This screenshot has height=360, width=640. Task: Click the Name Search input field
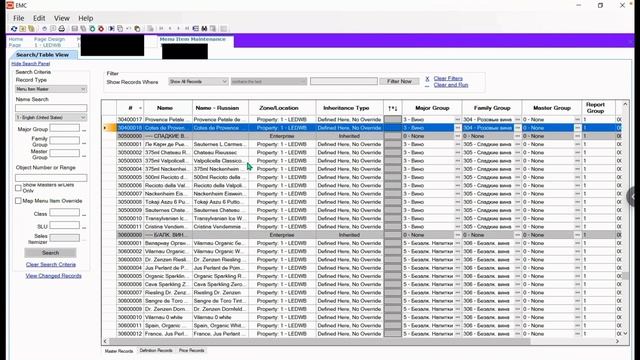pos(51,108)
